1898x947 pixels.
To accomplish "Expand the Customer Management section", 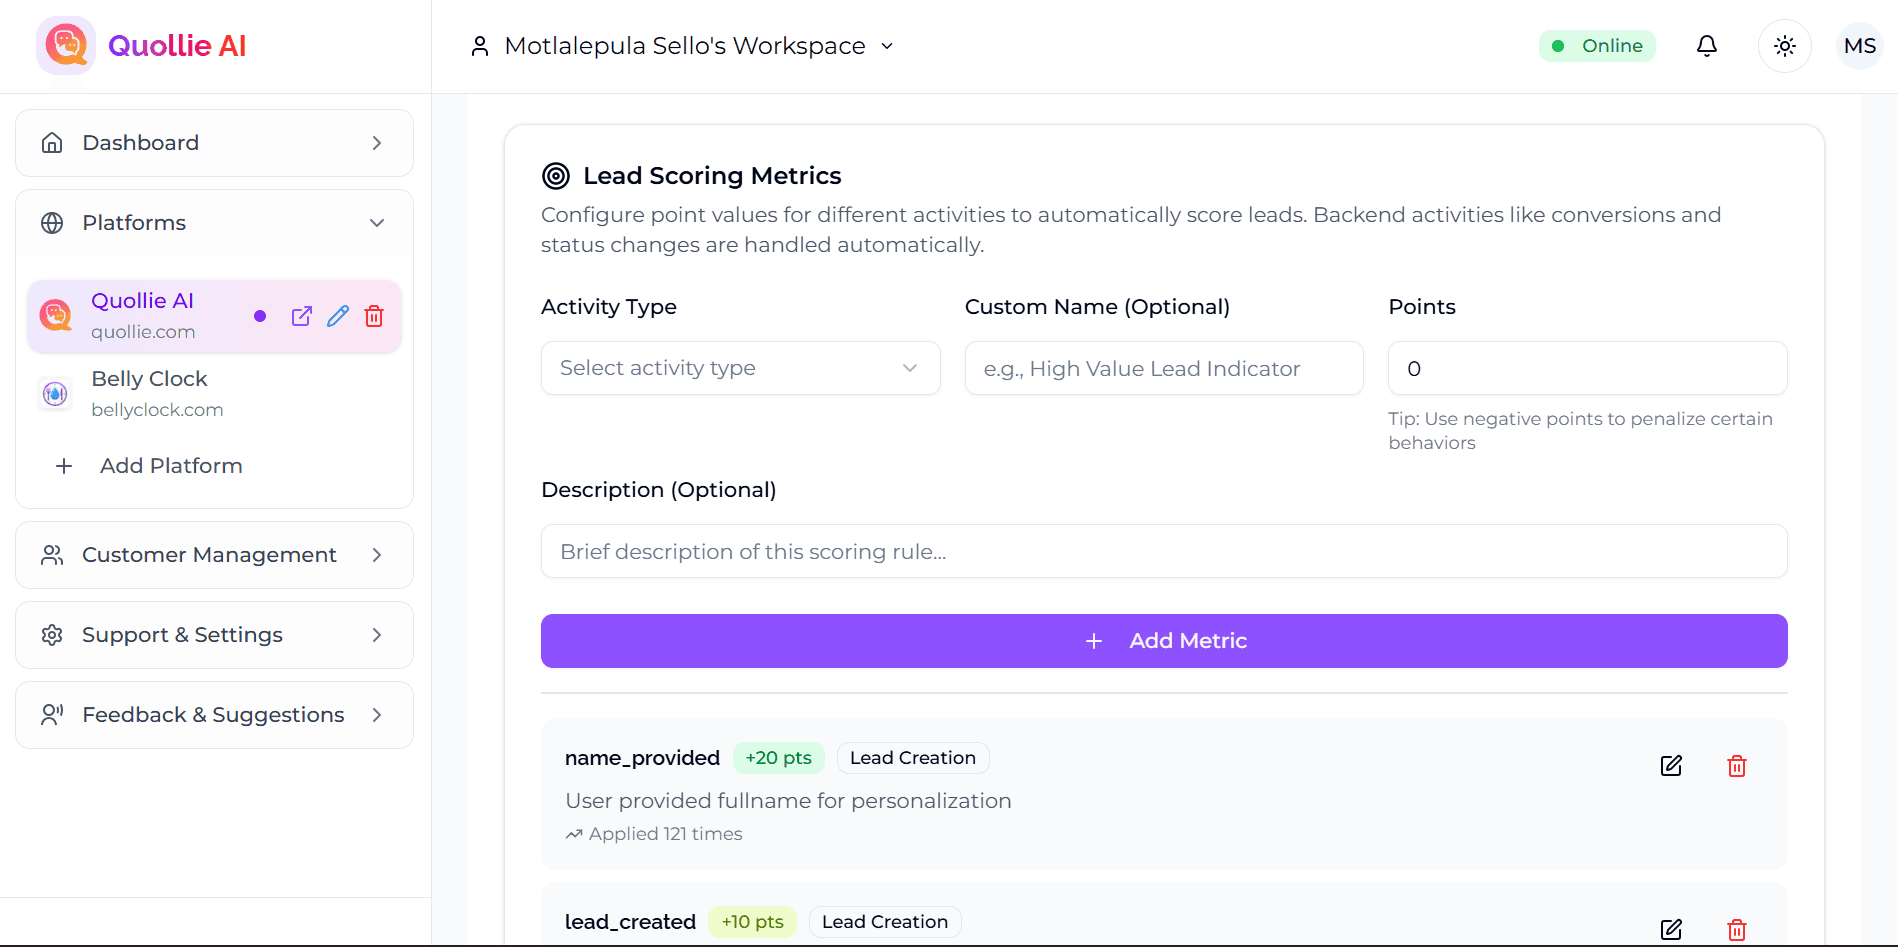I will pyautogui.click(x=214, y=555).
